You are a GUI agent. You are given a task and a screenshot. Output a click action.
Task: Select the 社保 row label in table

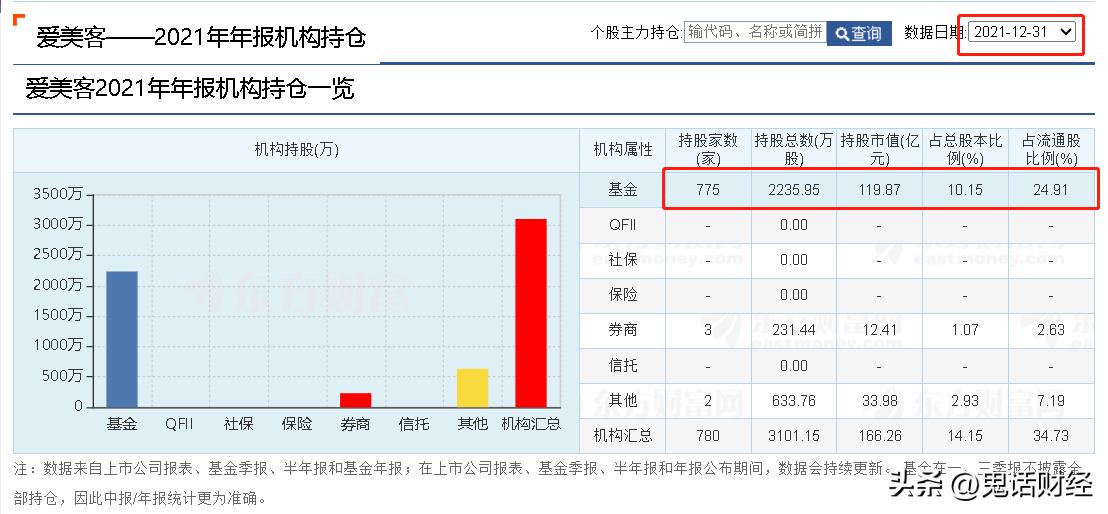click(623, 259)
